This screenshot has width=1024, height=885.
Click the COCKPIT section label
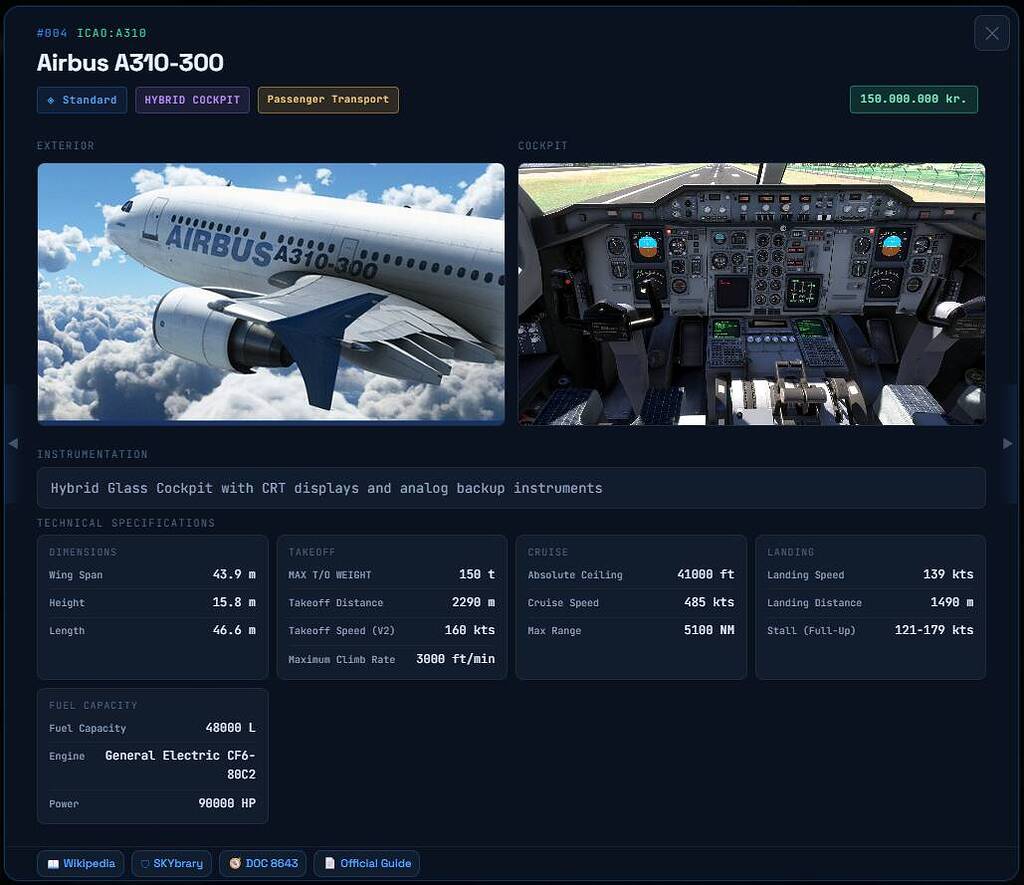[543, 146]
